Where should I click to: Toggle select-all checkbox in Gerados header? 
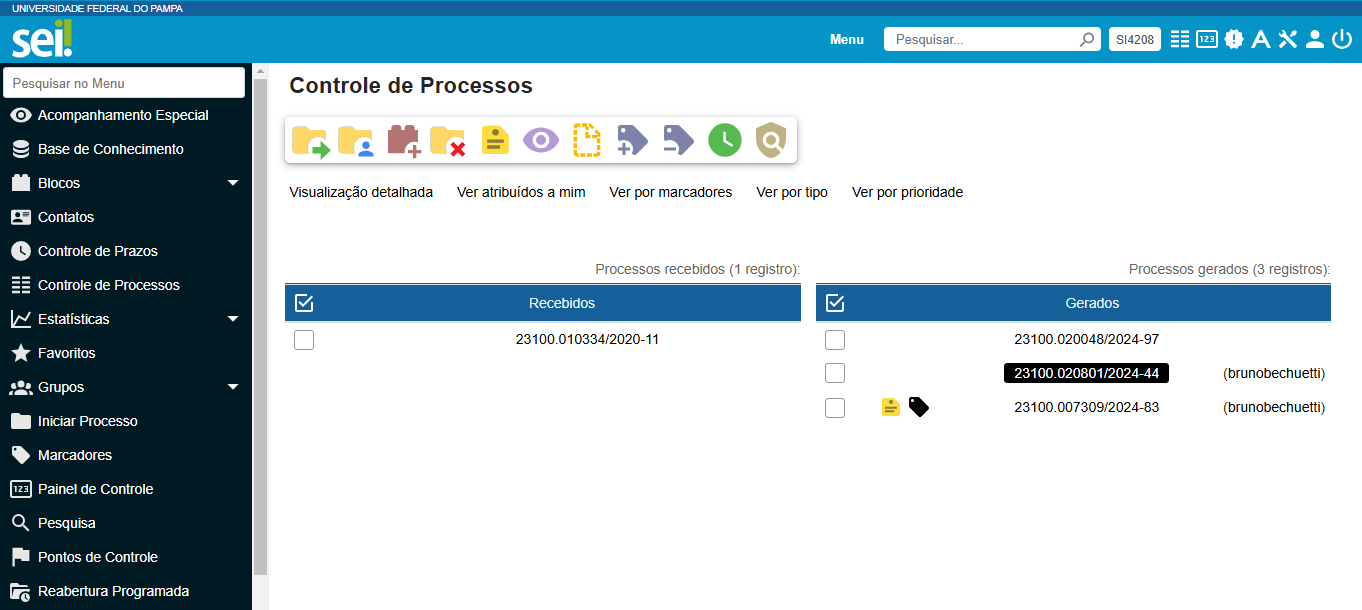[x=835, y=303]
